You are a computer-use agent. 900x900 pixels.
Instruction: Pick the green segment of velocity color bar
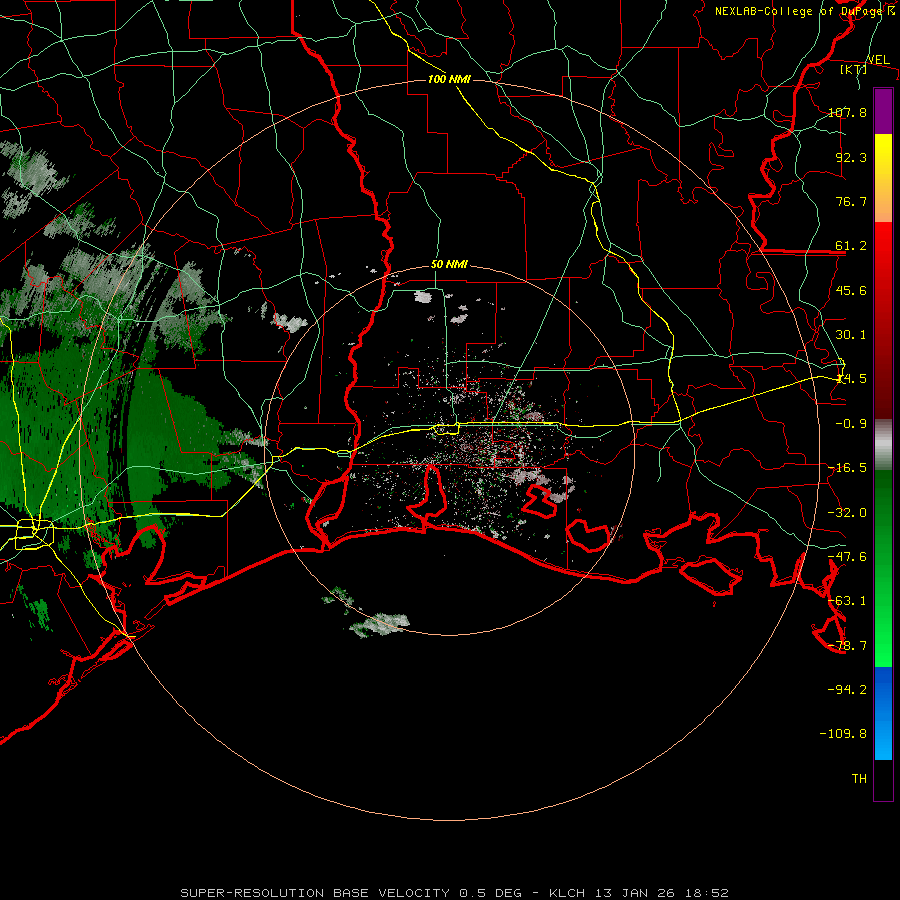pos(883,568)
